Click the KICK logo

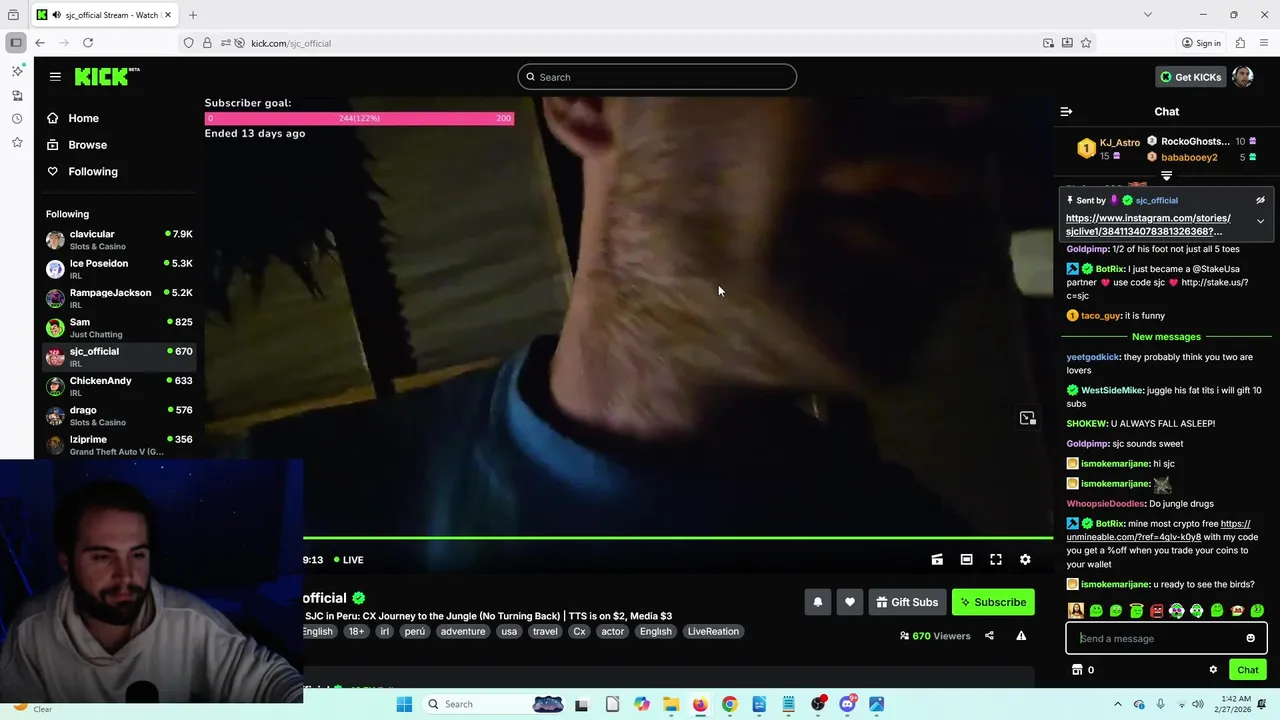pyautogui.click(x=106, y=76)
